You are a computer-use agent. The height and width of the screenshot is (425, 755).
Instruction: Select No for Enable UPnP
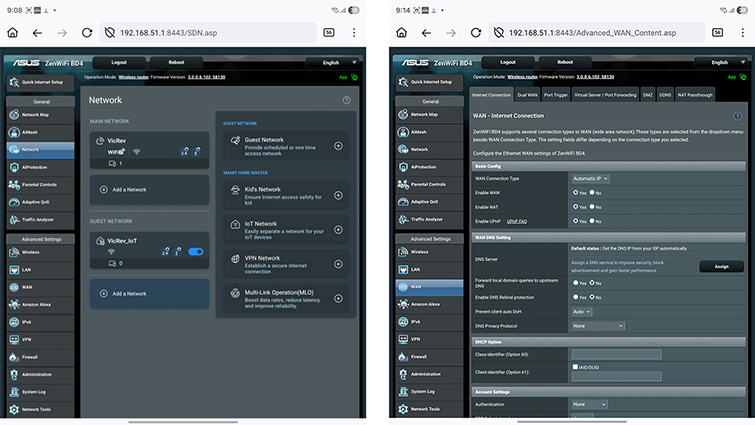(594, 220)
